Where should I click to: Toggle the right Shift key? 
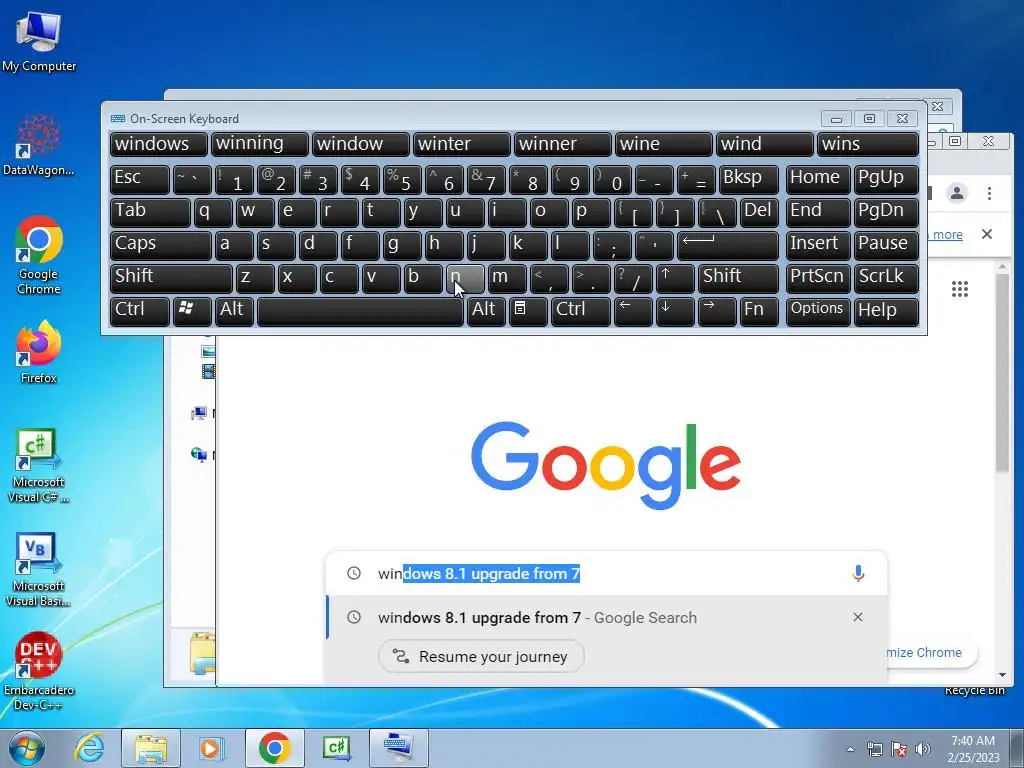click(738, 278)
